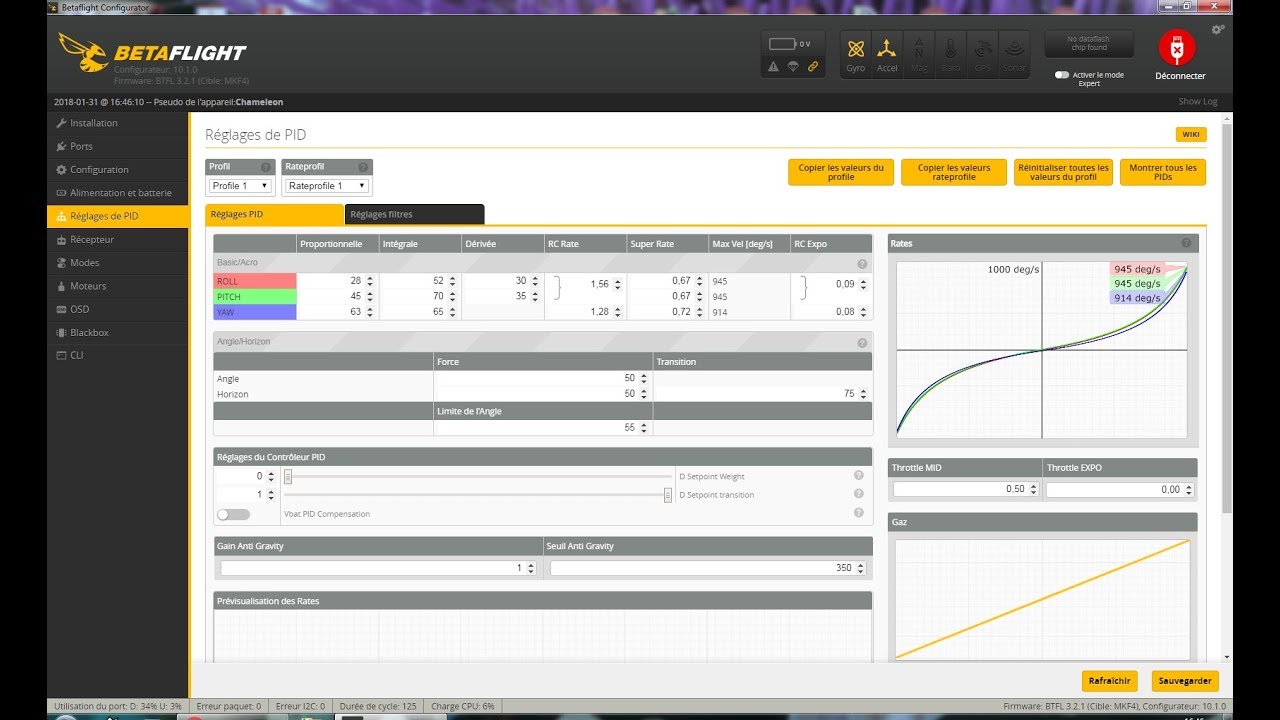Enable the Expert mode switch

[1062, 75]
